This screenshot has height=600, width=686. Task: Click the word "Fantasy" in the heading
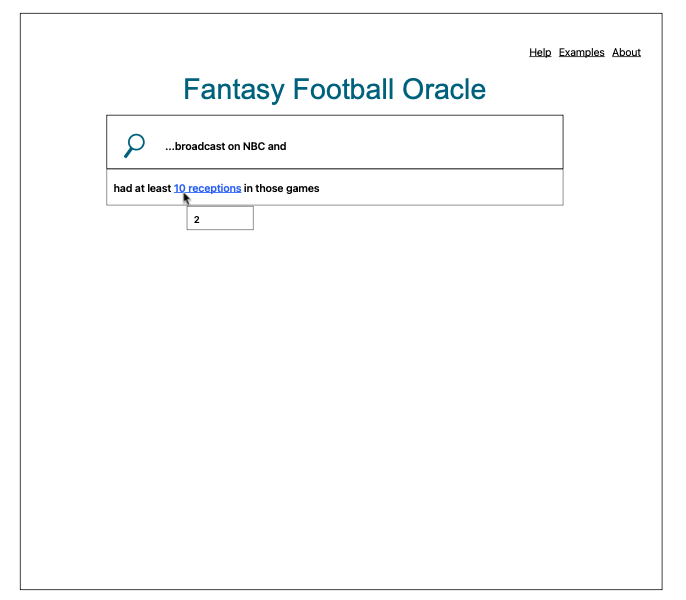pyautogui.click(x=234, y=90)
